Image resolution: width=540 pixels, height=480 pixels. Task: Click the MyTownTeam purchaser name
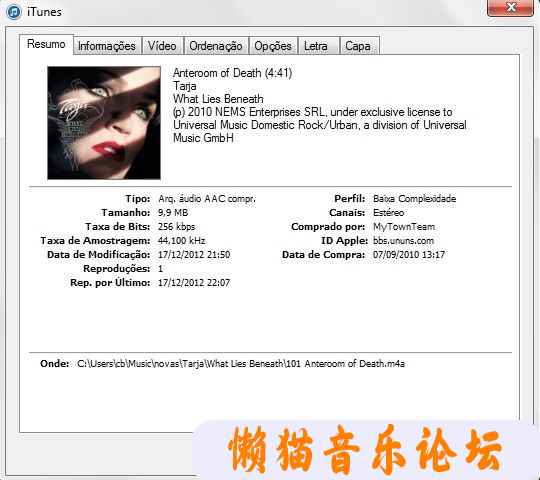click(x=404, y=227)
